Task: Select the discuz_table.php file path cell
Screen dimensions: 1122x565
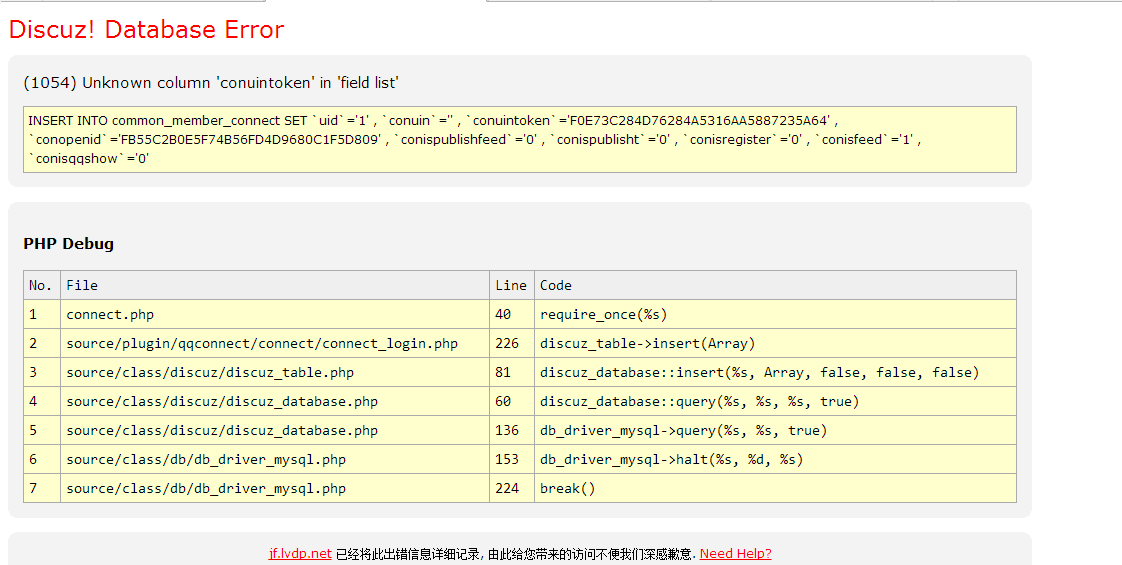Action: (x=210, y=372)
